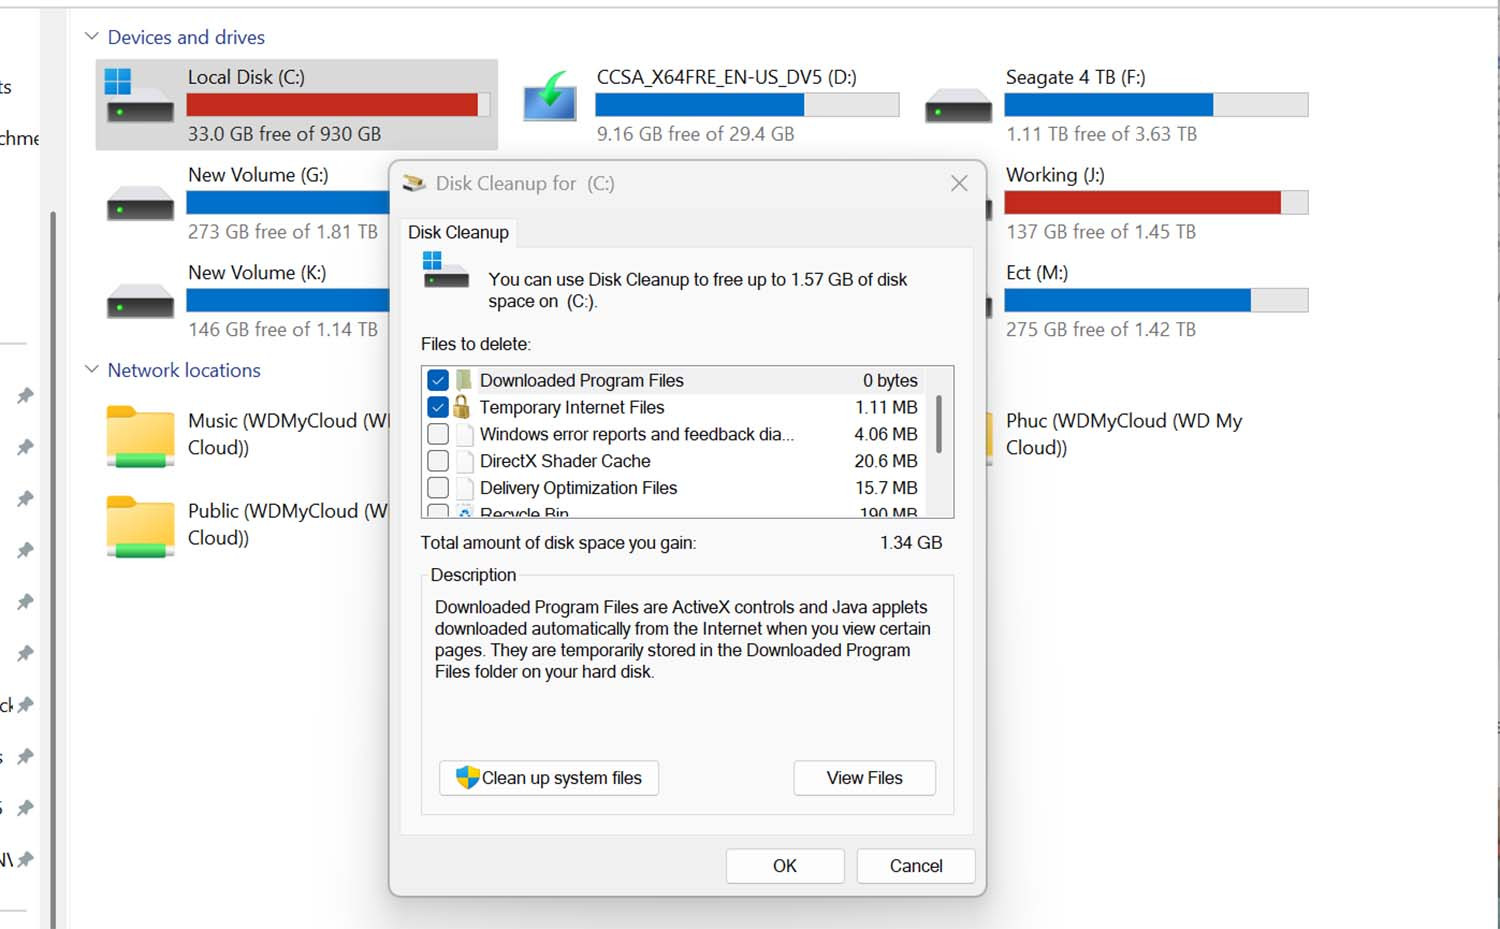Viewport: 1500px width, 929px height.
Task: Confirm the cleanup with the OK button
Action: coord(785,866)
